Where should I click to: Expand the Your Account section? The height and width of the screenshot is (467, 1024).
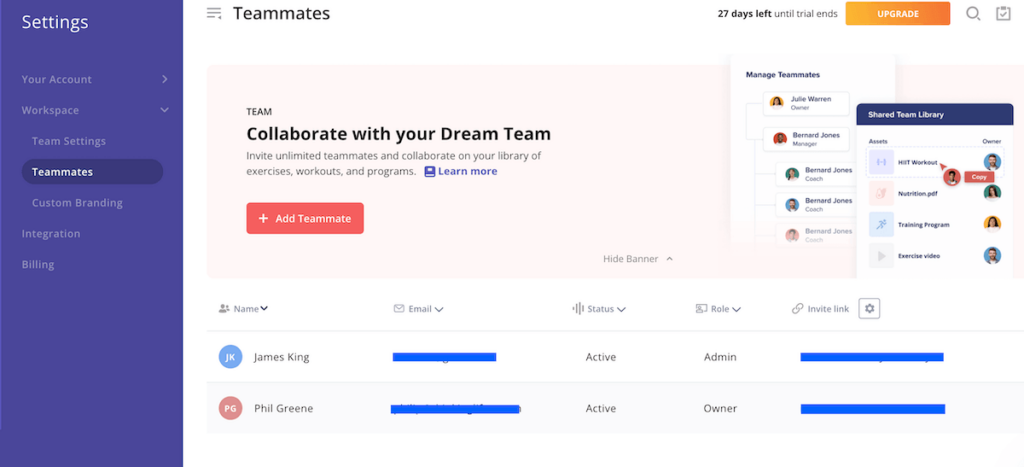(165, 79)
